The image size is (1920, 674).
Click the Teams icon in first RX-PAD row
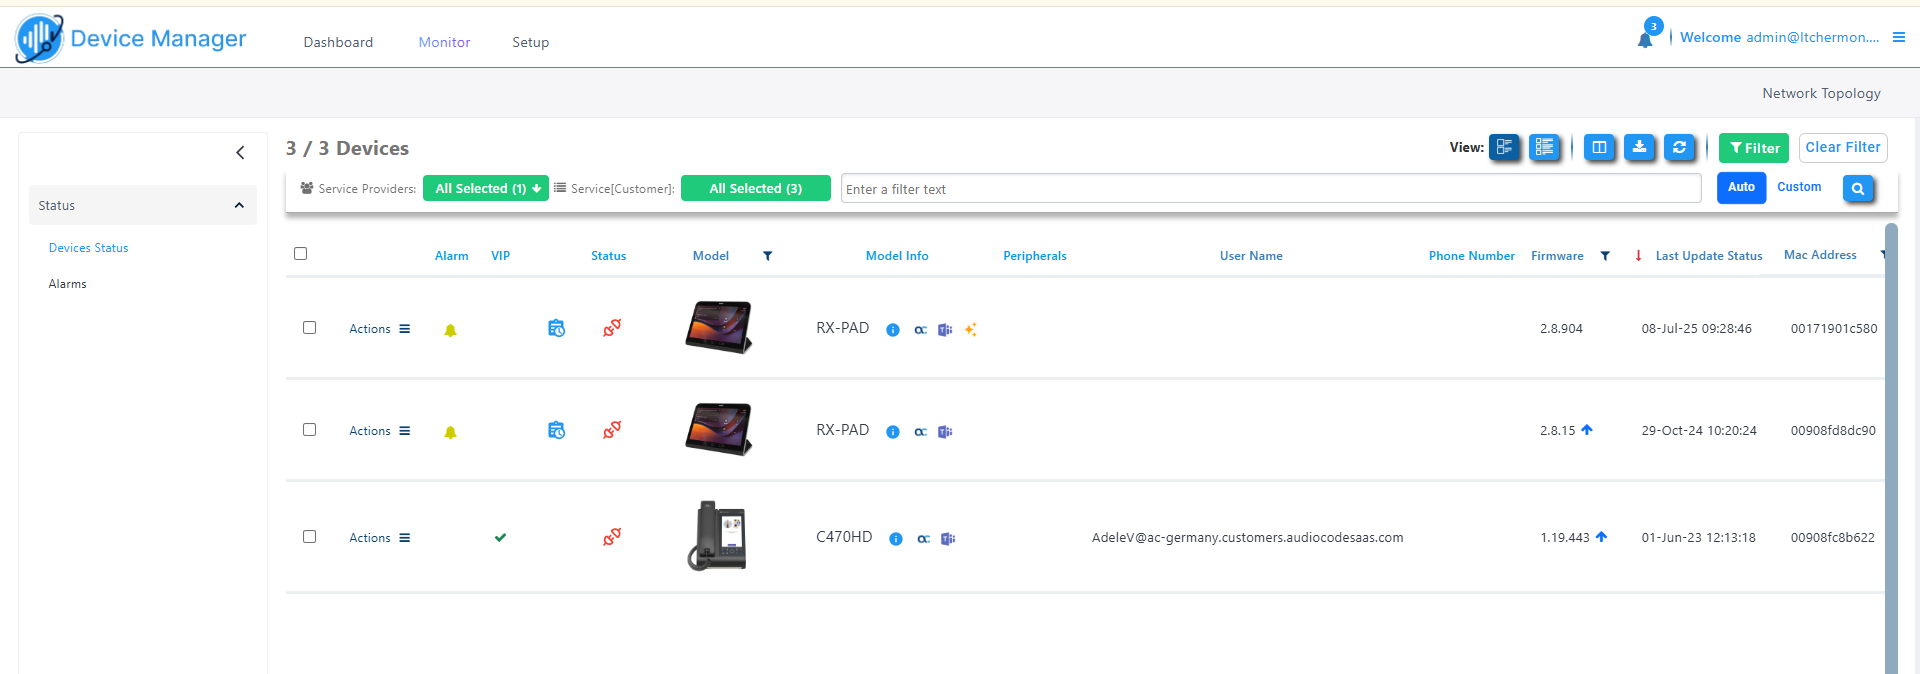tap(945, 330)
